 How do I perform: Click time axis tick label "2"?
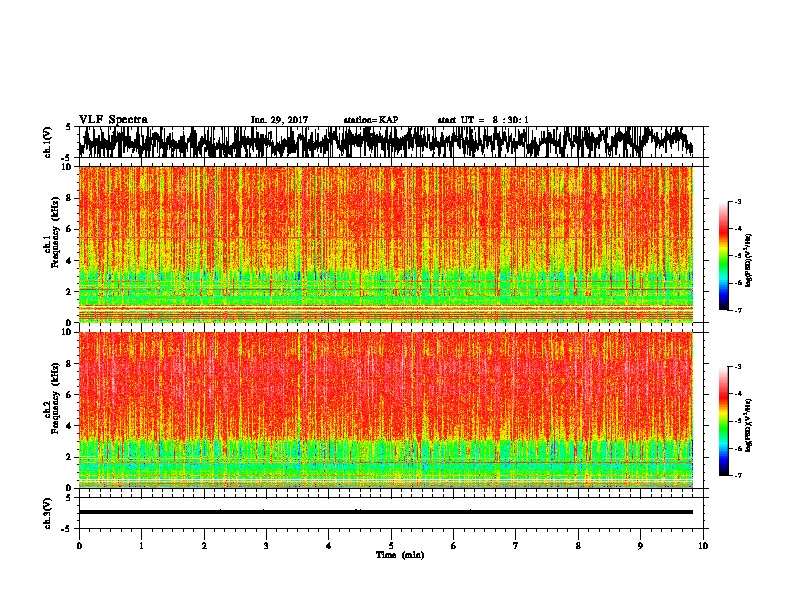[204, 546]
